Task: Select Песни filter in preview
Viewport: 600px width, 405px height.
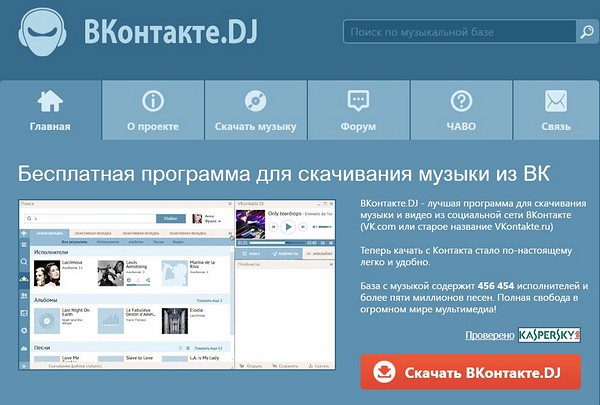Action: 158,242
